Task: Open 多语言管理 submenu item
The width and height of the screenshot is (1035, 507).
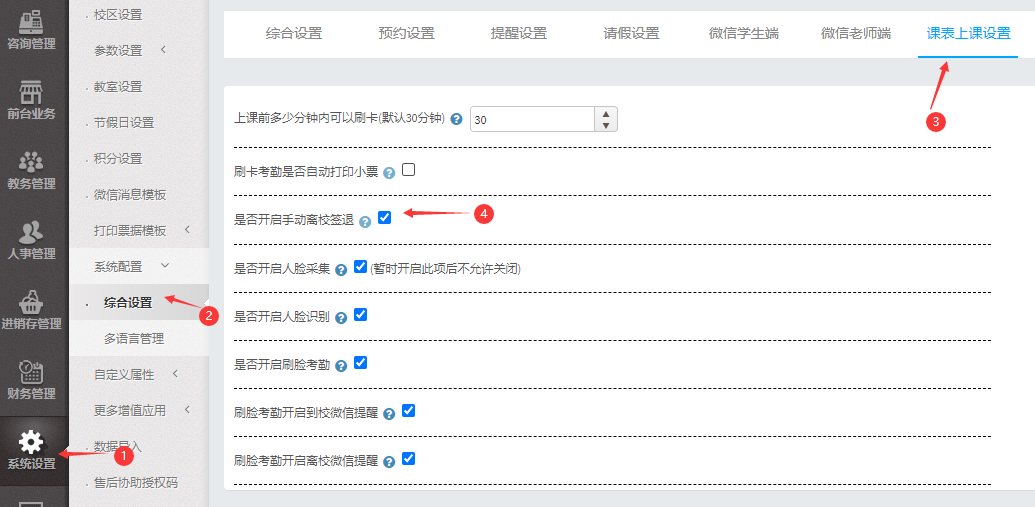Action: (134, 339)
